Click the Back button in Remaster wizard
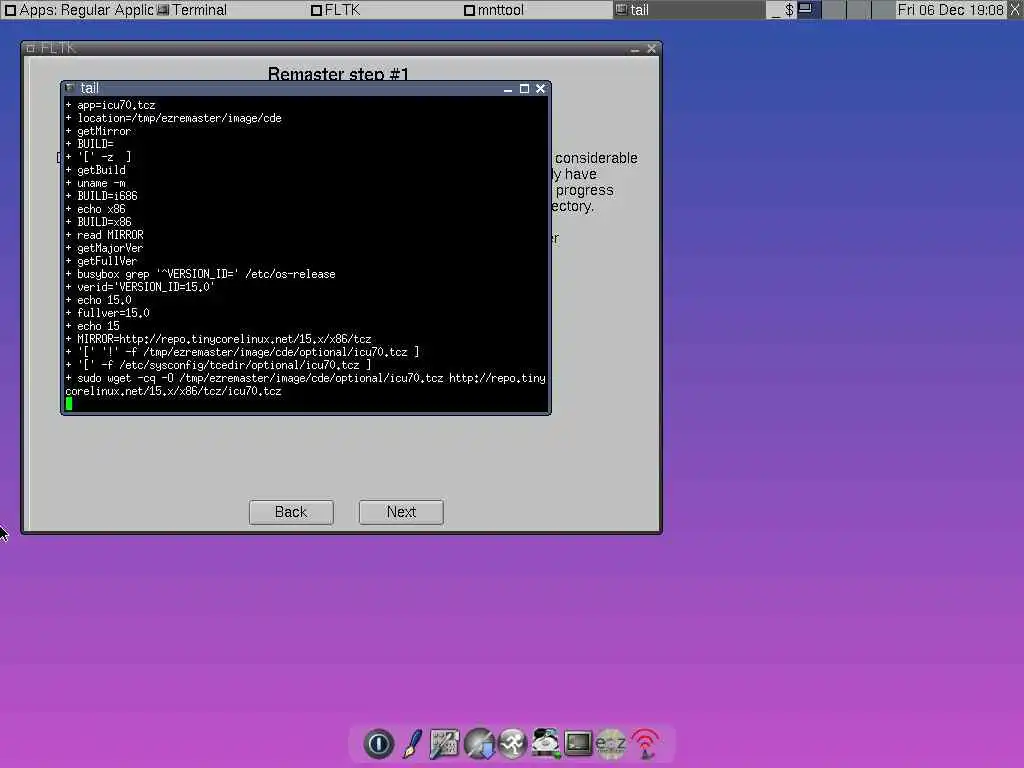 tap(291, 512)
